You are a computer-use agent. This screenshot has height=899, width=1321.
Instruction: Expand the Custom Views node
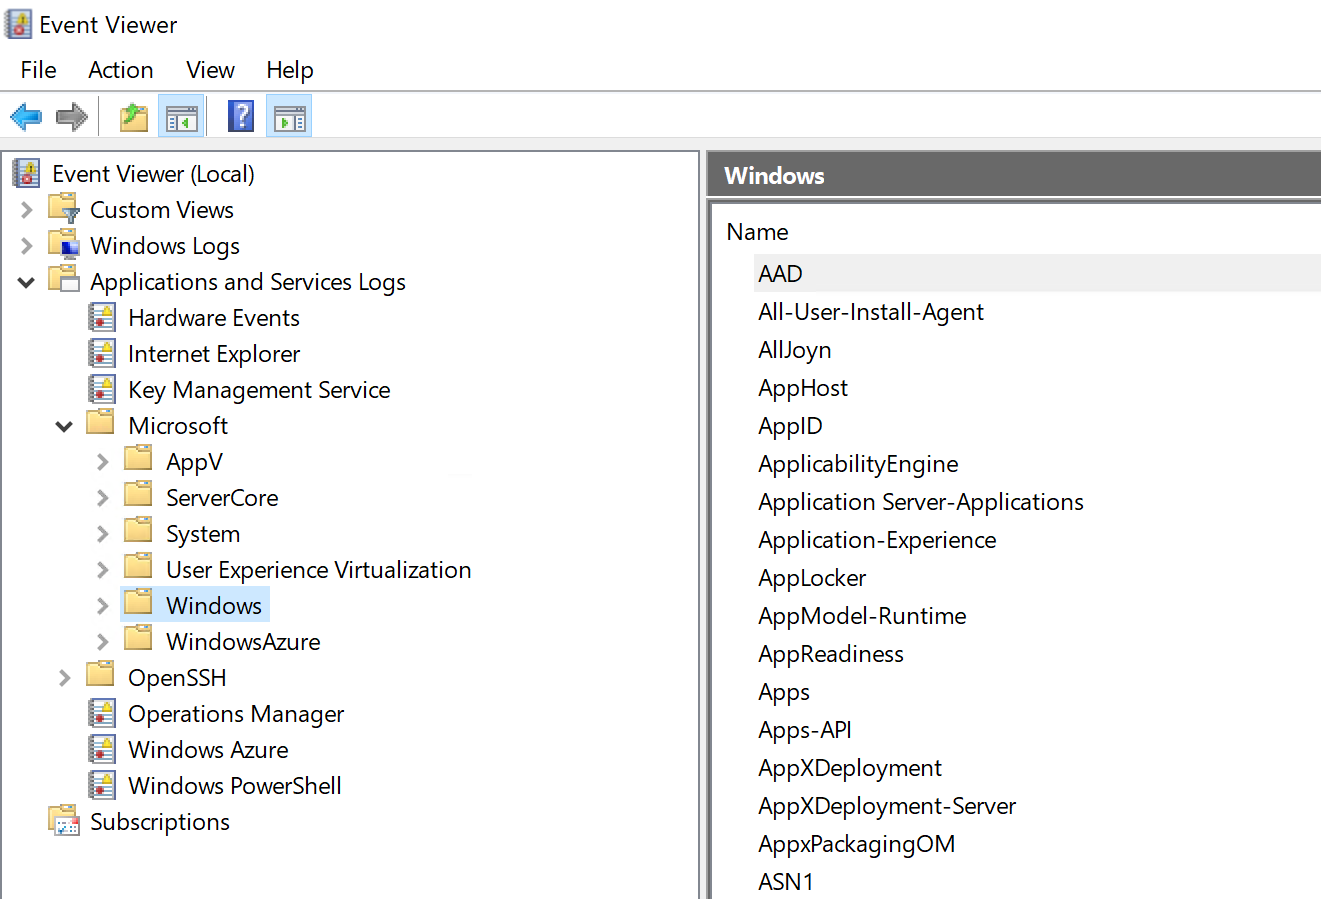point(27,210)
